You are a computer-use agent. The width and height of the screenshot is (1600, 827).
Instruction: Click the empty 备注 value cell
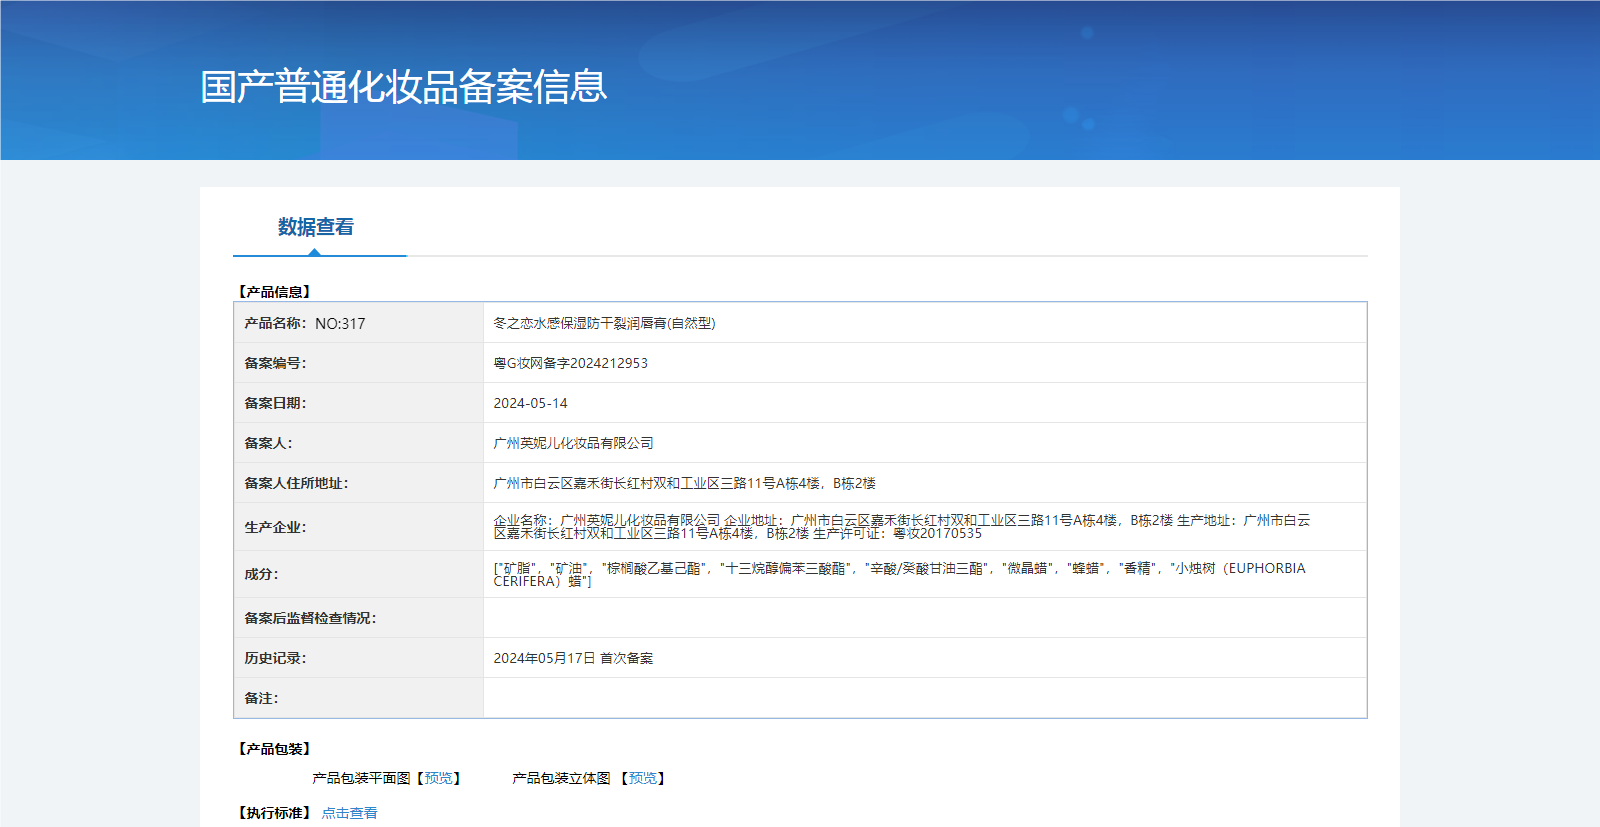pyautogui.click(x=924, y=698)
